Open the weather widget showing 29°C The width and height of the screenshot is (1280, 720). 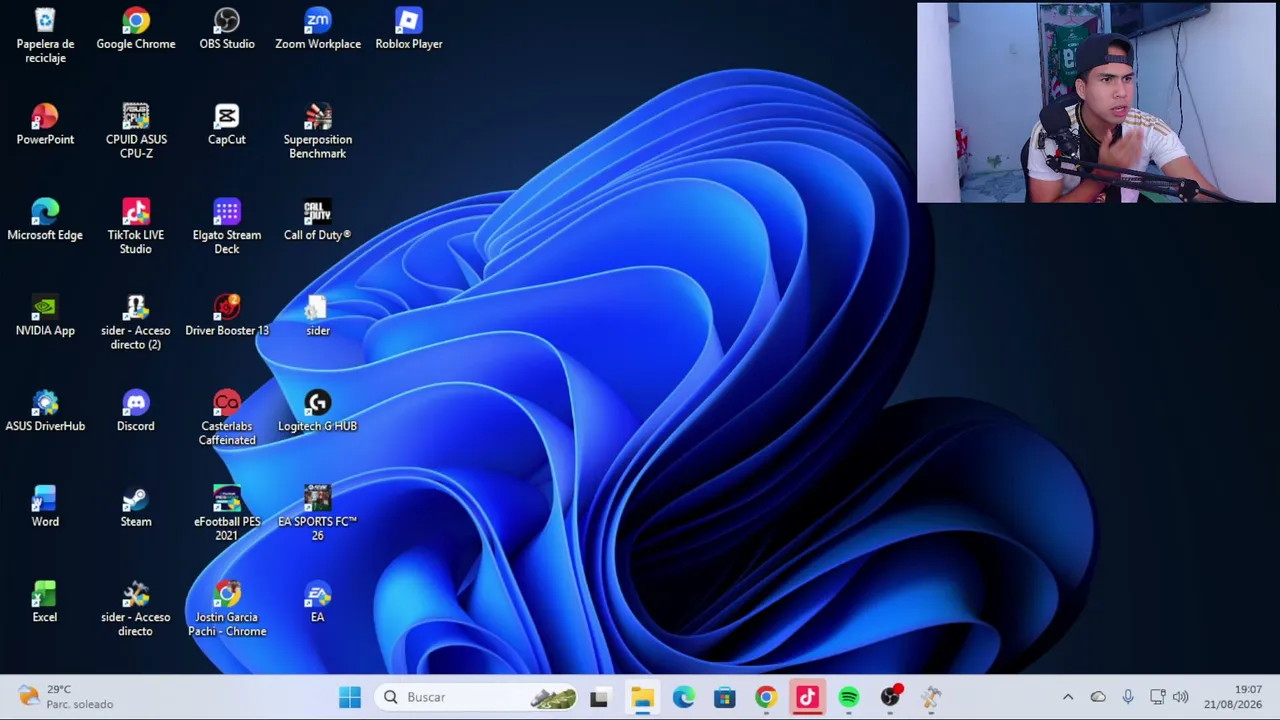[x=67, y=697]
